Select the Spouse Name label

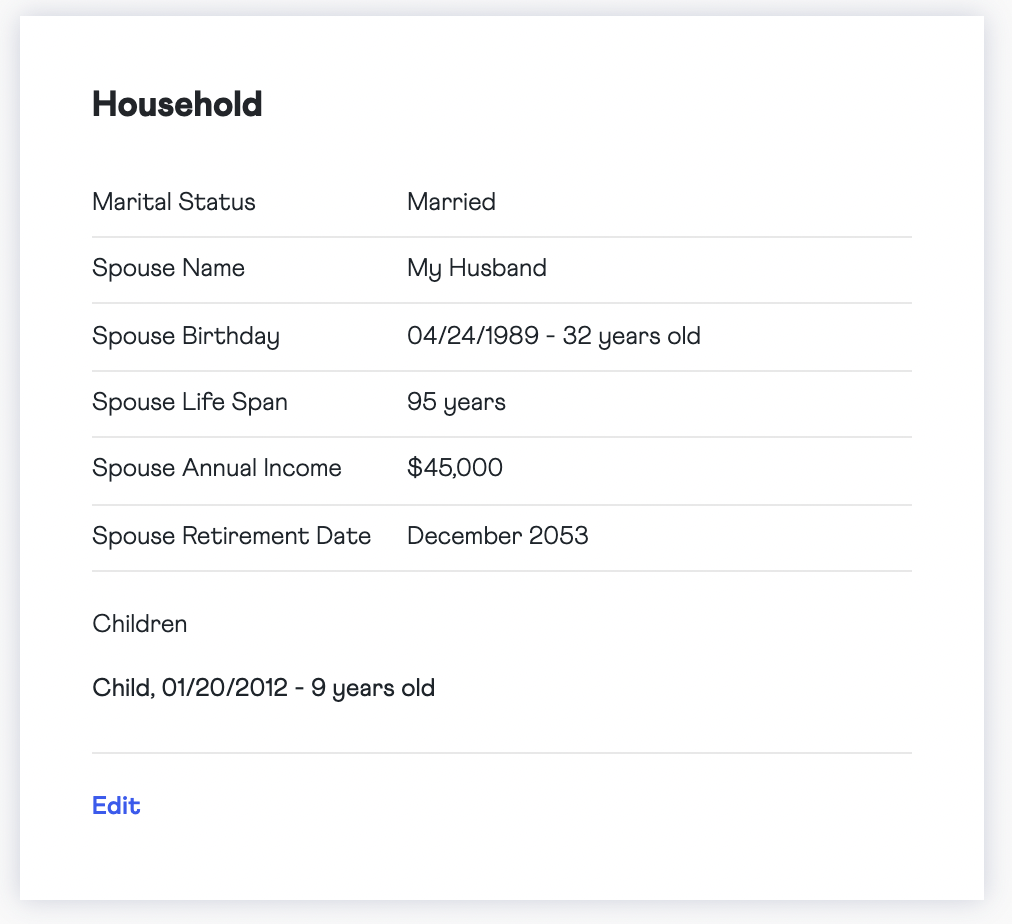click(168, 268)
